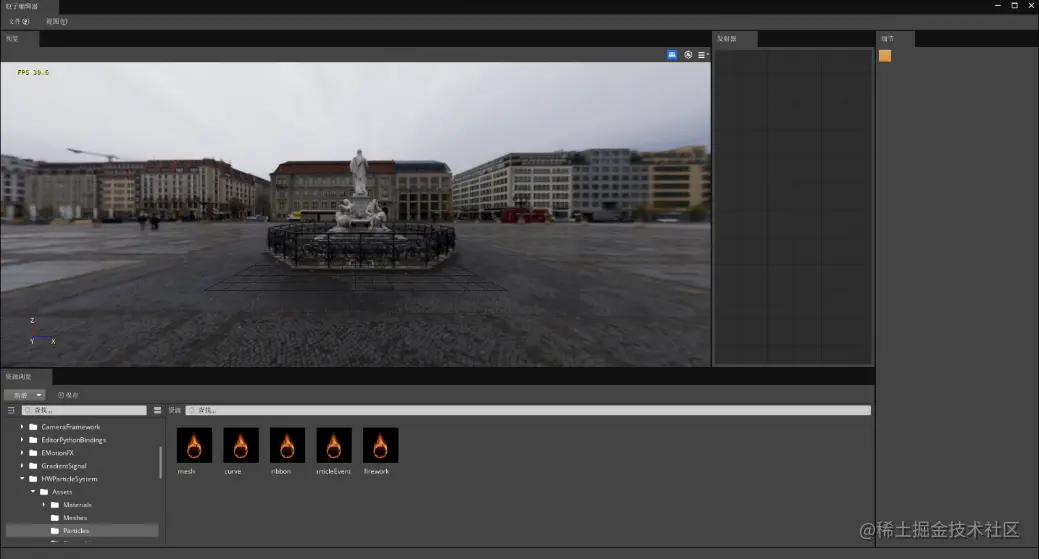Screen dimensions: 1039x559
Task: Click the circular preview settings icon in the viewport toolbar
Action: point(688,55)
